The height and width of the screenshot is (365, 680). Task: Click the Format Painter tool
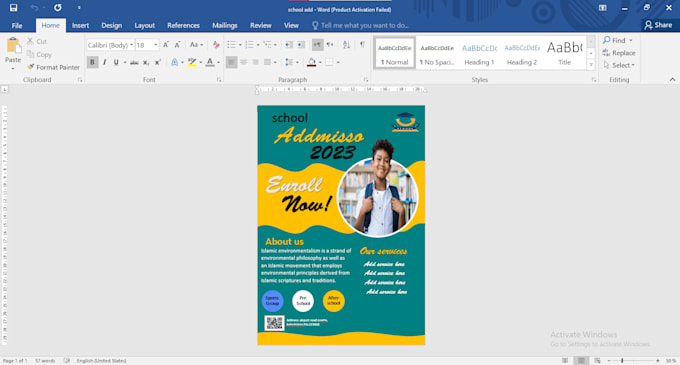(x=53, y=67)
